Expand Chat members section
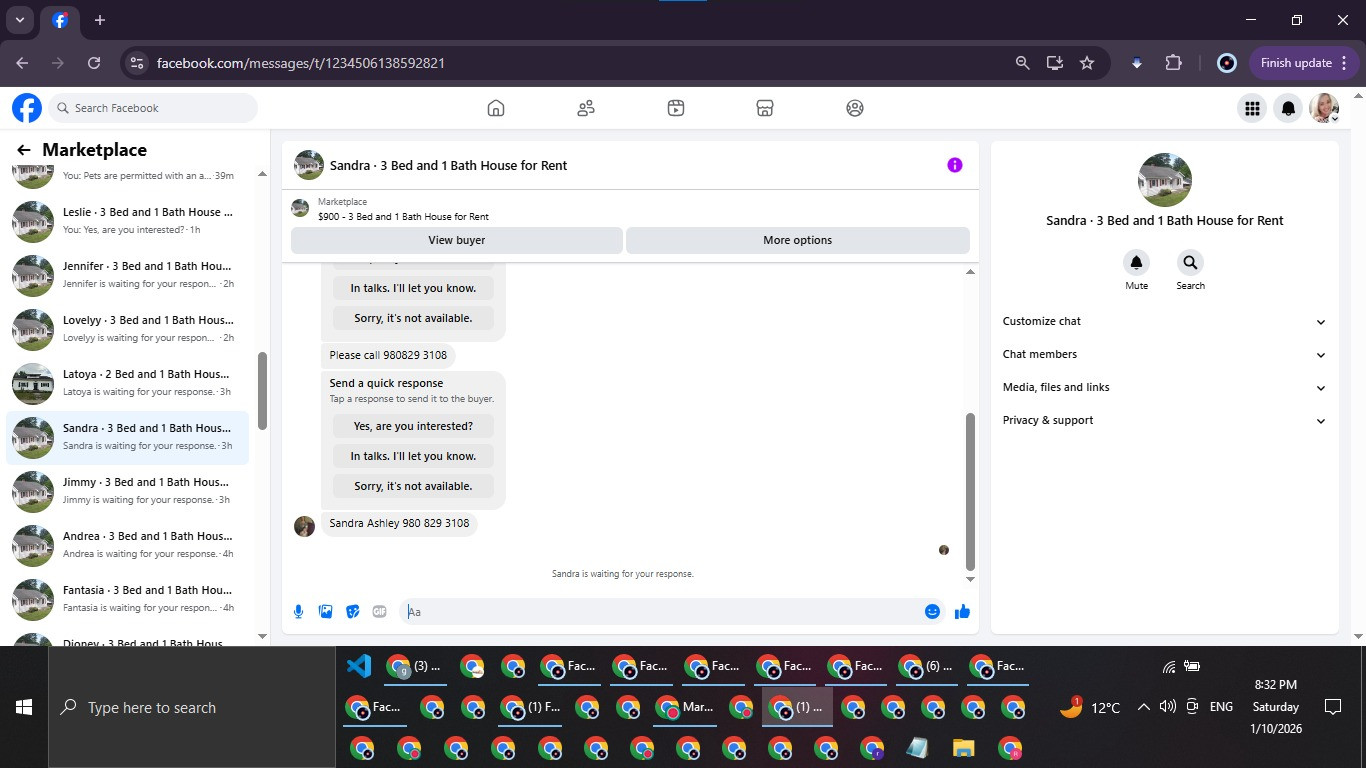Screen dimensions: 1366x768 point(1165,355)
